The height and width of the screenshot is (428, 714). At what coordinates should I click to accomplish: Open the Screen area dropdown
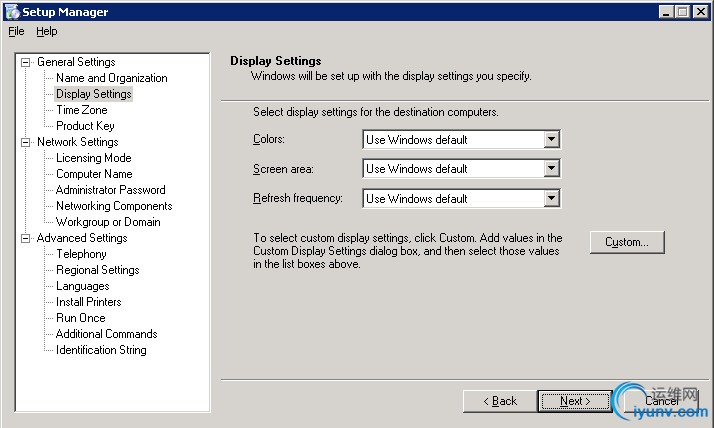(x=551, y=169)
